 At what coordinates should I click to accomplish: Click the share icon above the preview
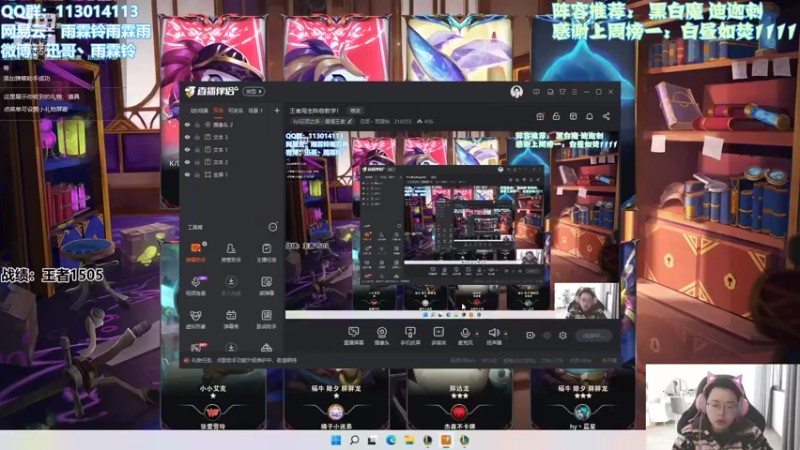click(606, 116)
